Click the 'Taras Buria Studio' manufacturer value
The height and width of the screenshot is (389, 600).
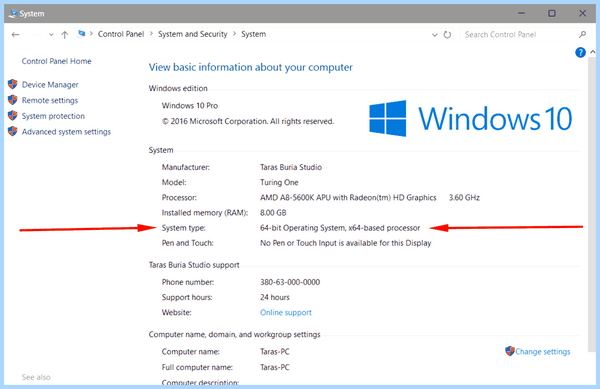click(291, 167)
